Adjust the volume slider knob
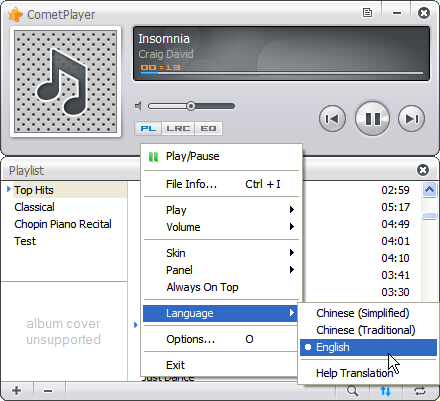 [191, 106]
